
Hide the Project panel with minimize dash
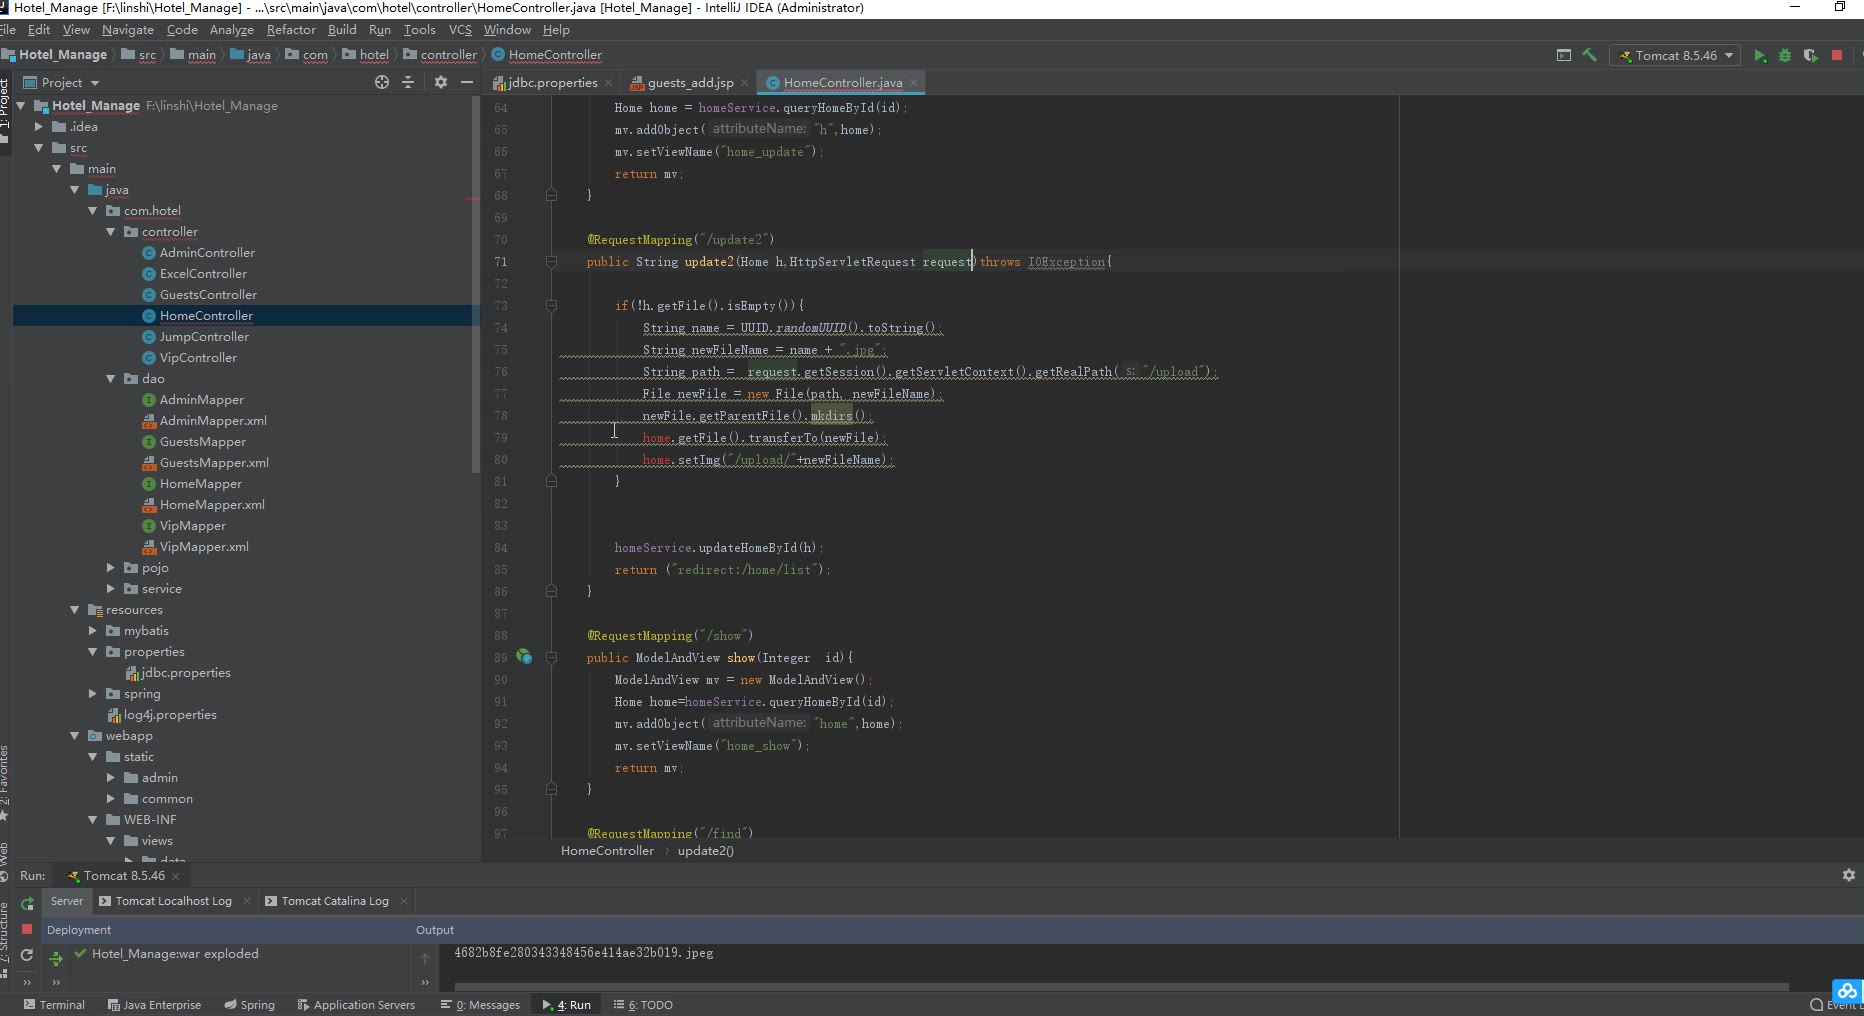467,83
